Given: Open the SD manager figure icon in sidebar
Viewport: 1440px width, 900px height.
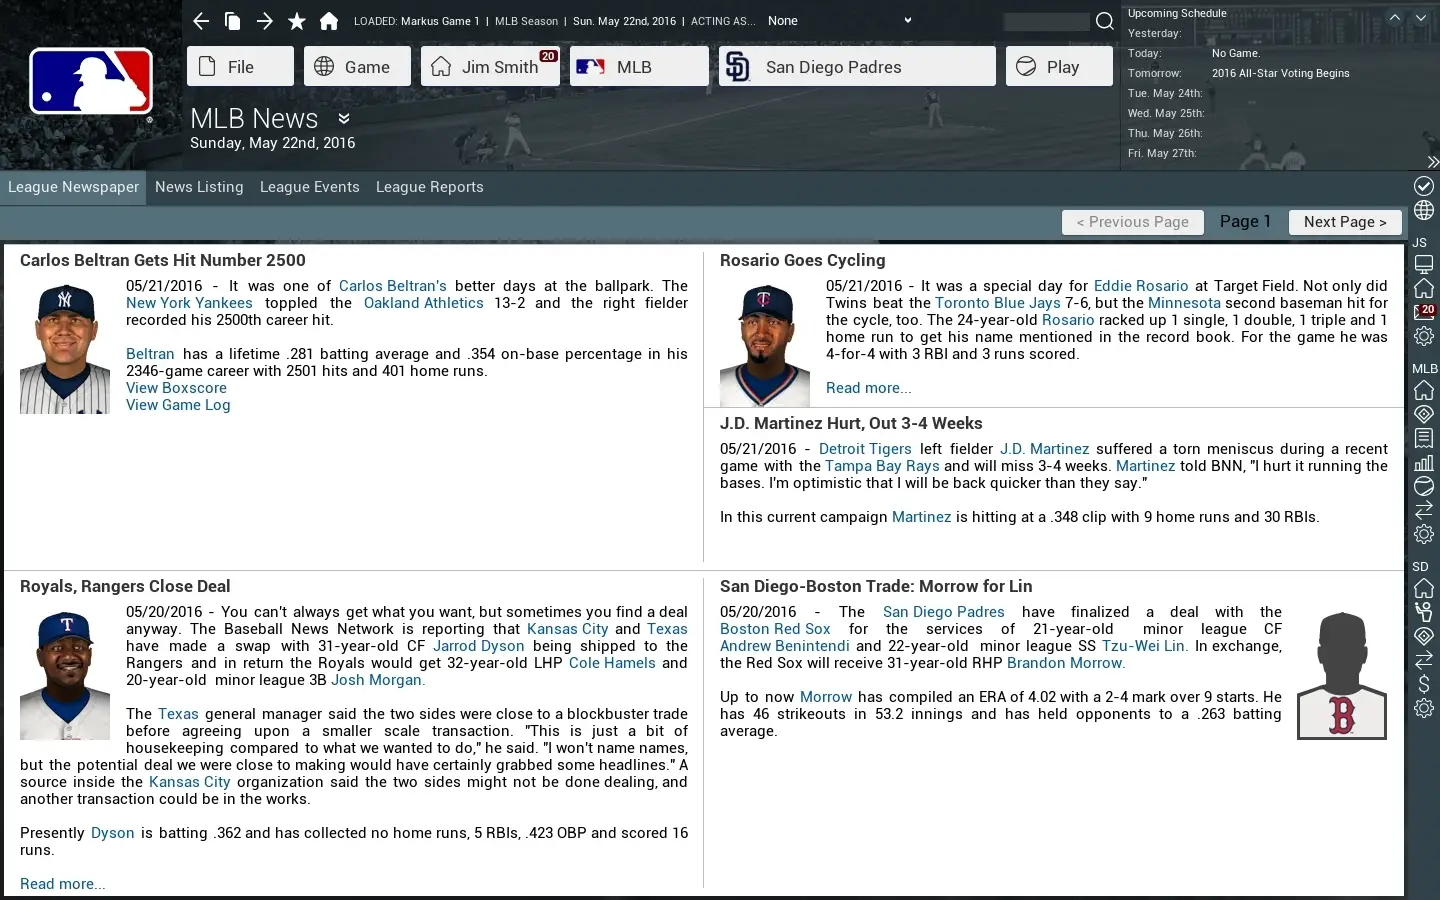Looking at the screenshot, I should (x=1424, y=612).
